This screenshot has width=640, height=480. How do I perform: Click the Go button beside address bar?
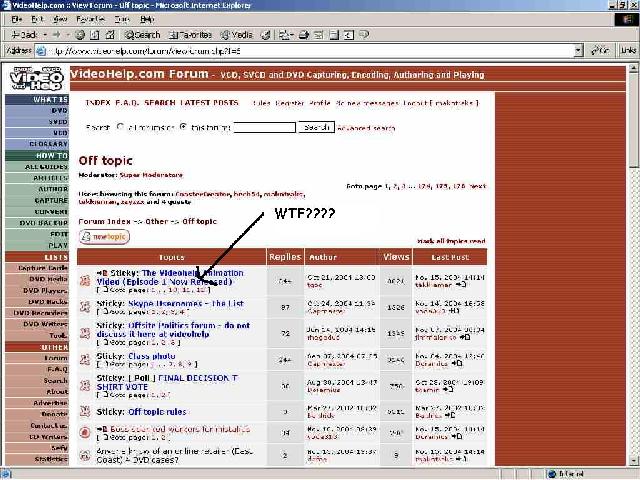coord(601,51)
